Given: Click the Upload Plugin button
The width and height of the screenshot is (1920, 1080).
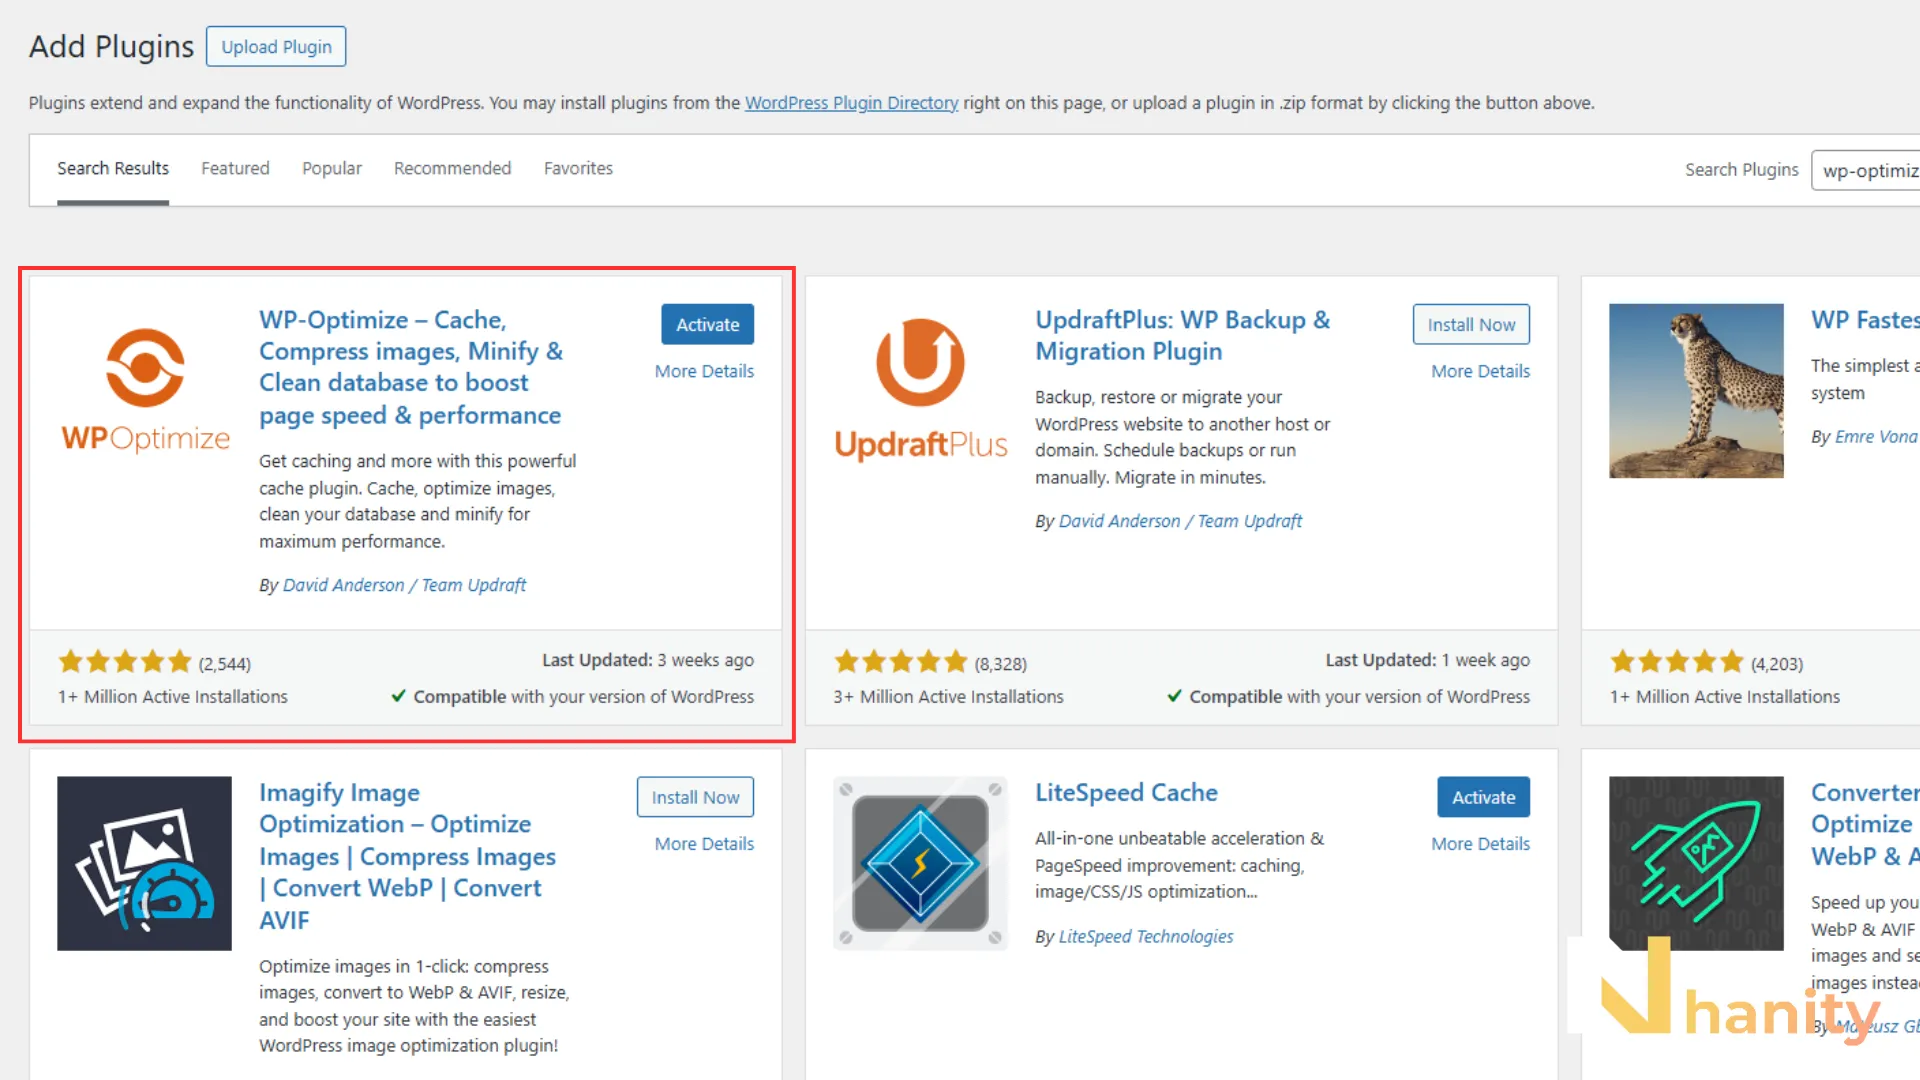Looking at the screenshot, I should 276,47.
